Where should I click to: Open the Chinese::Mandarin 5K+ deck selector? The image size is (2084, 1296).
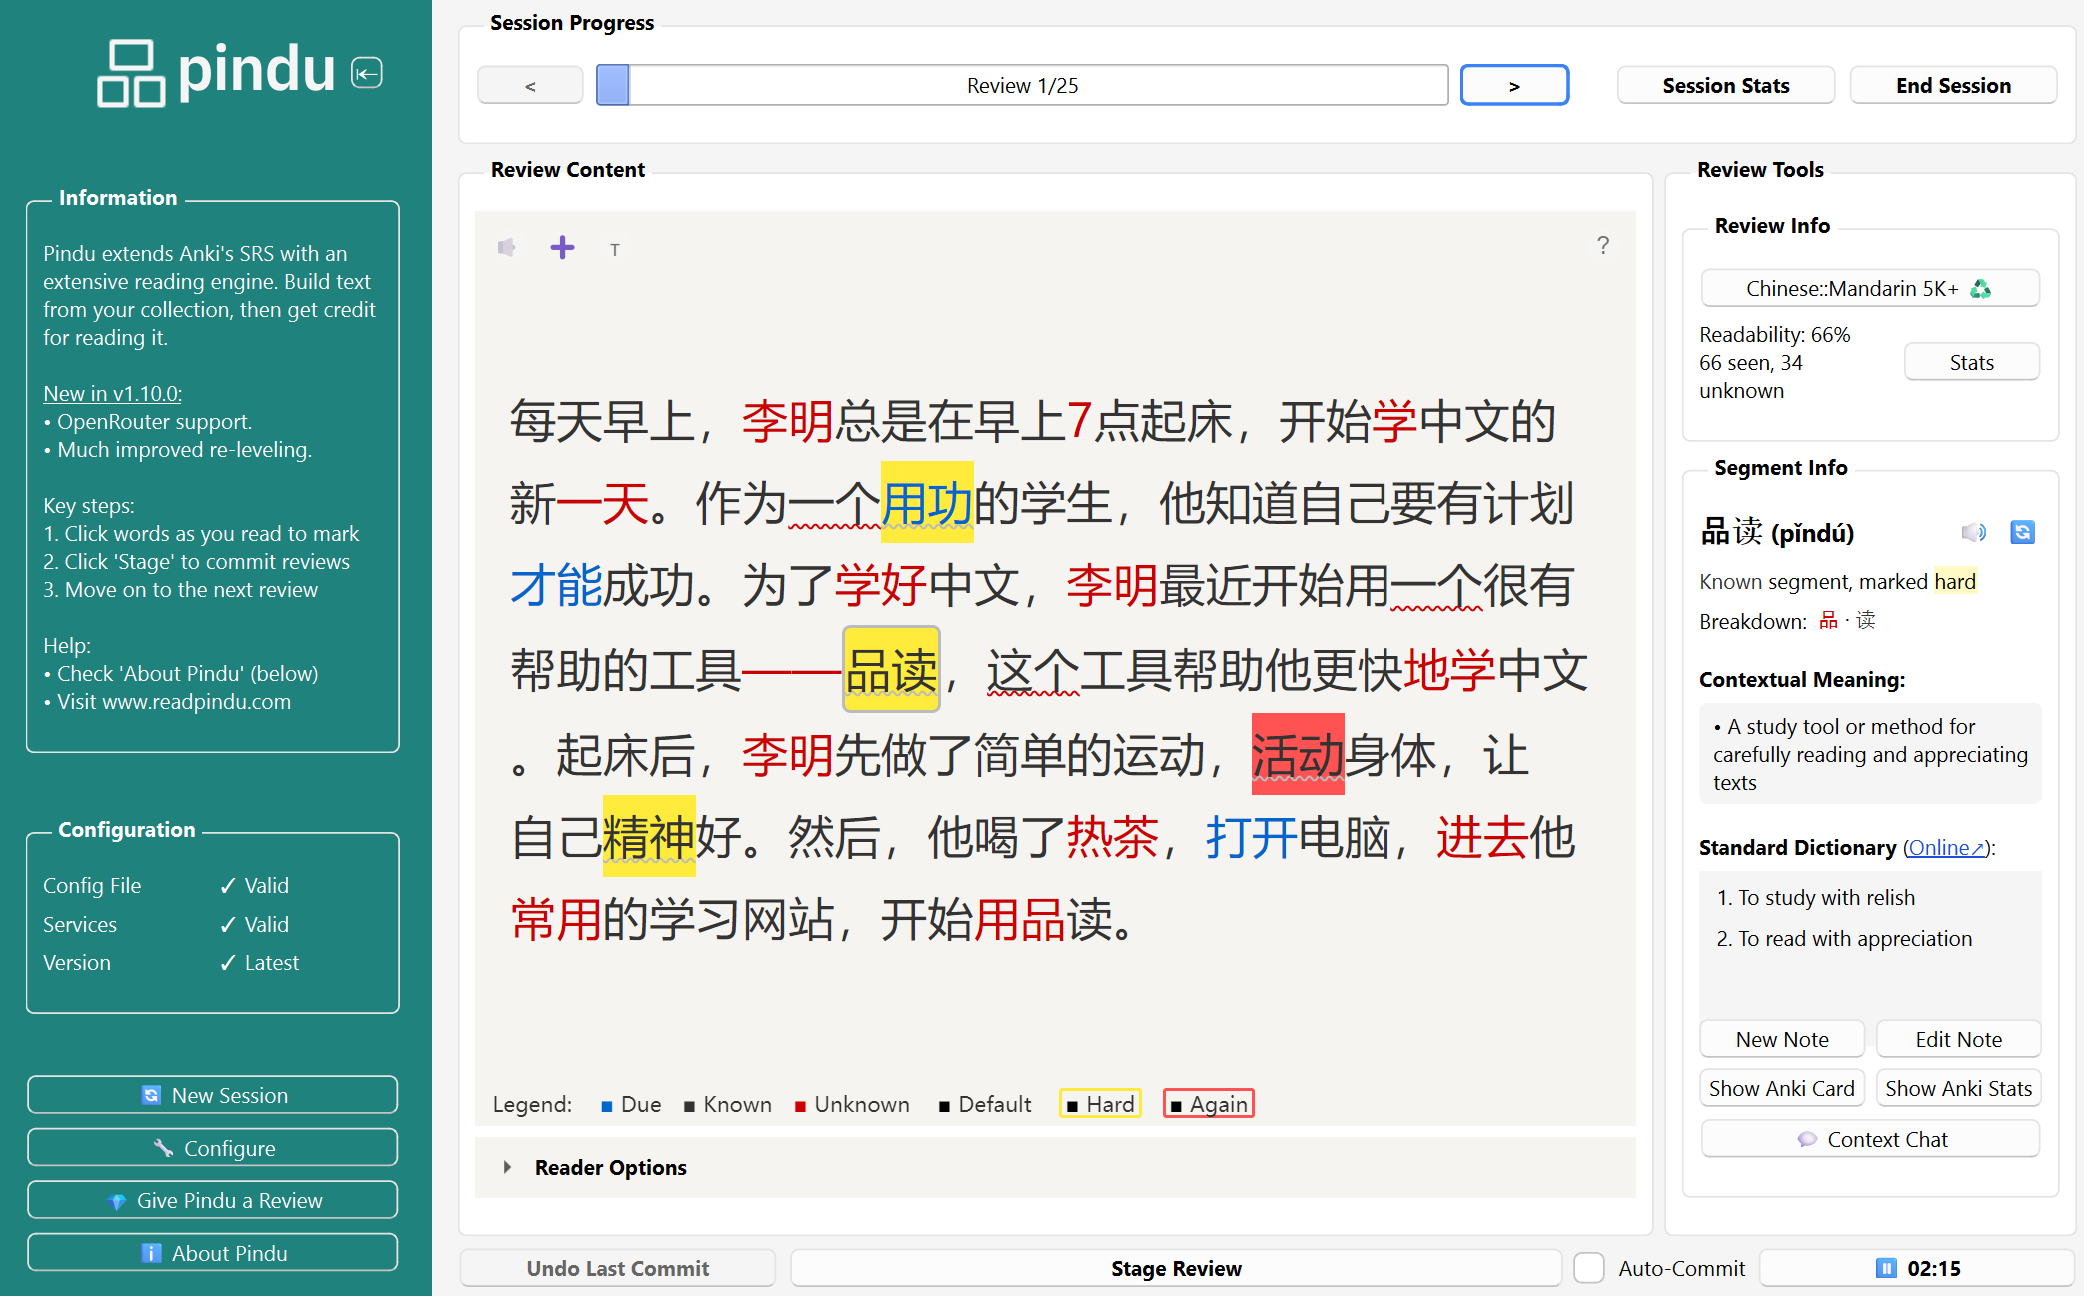point(1851,289)
